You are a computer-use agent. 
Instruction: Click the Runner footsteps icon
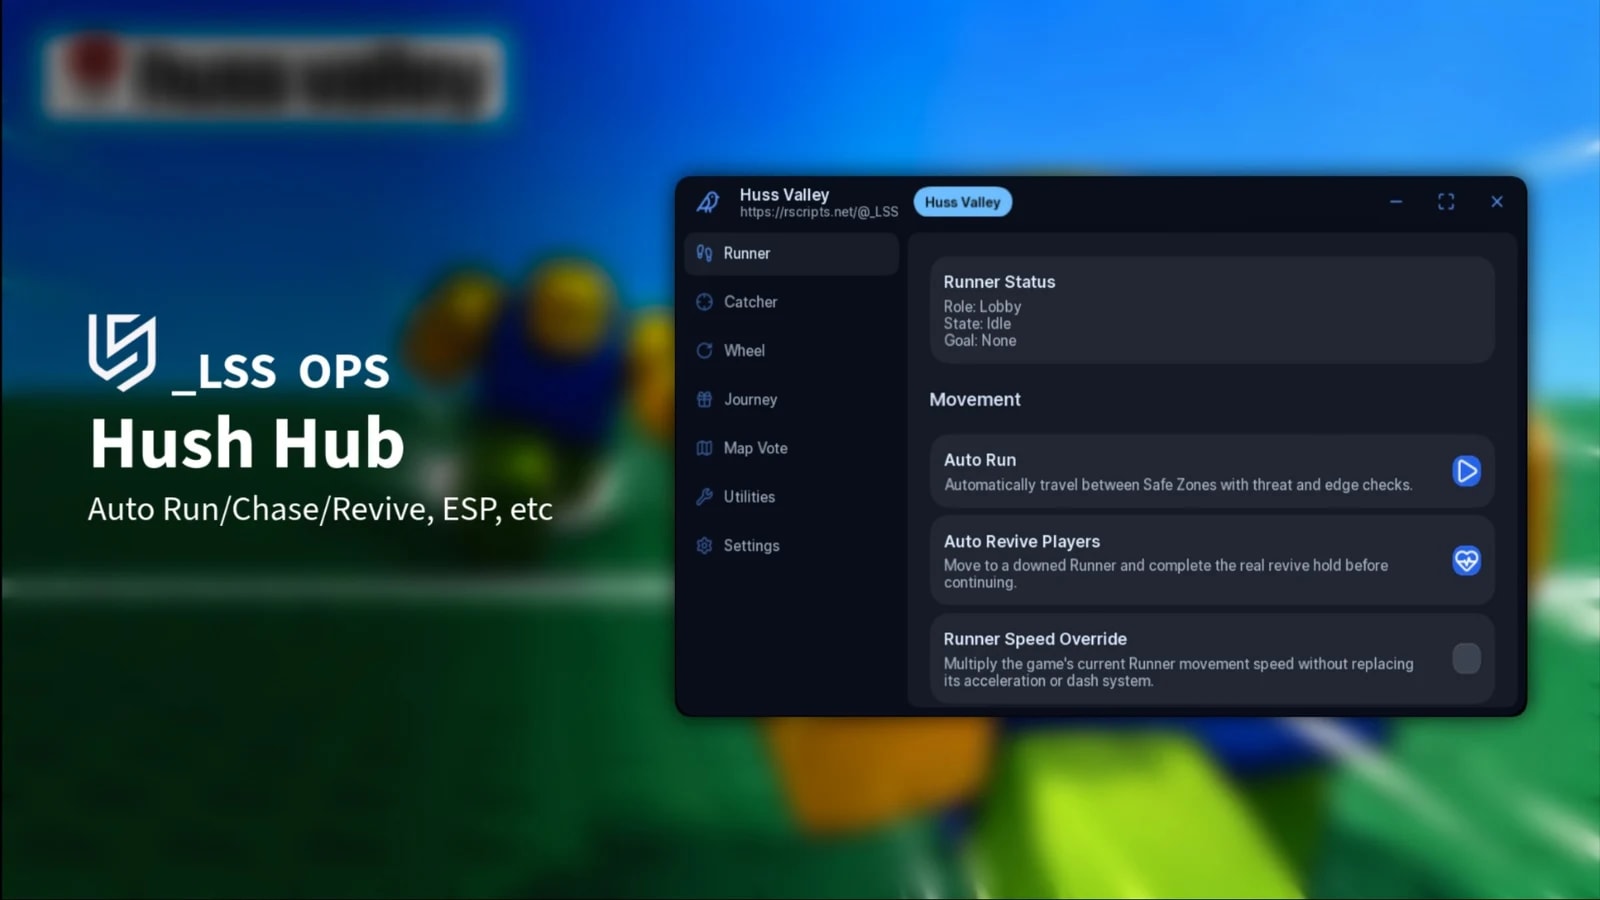[x=704, y=254]
